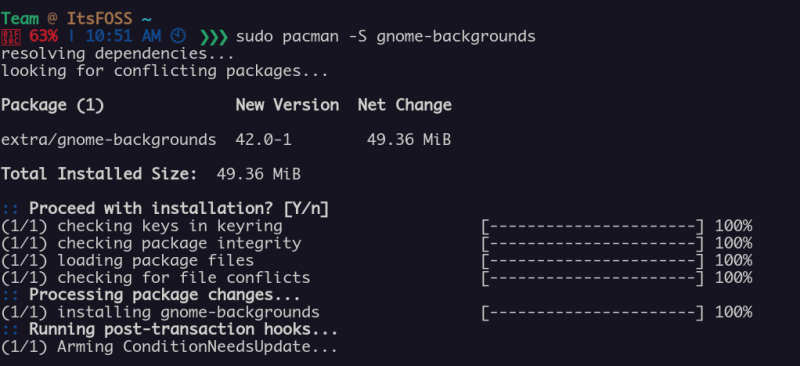Click the 'installing gnome-backgrounds' progress bar
Image resolution: width=800 pixels, height=366 pixels.
coord(593,312)
